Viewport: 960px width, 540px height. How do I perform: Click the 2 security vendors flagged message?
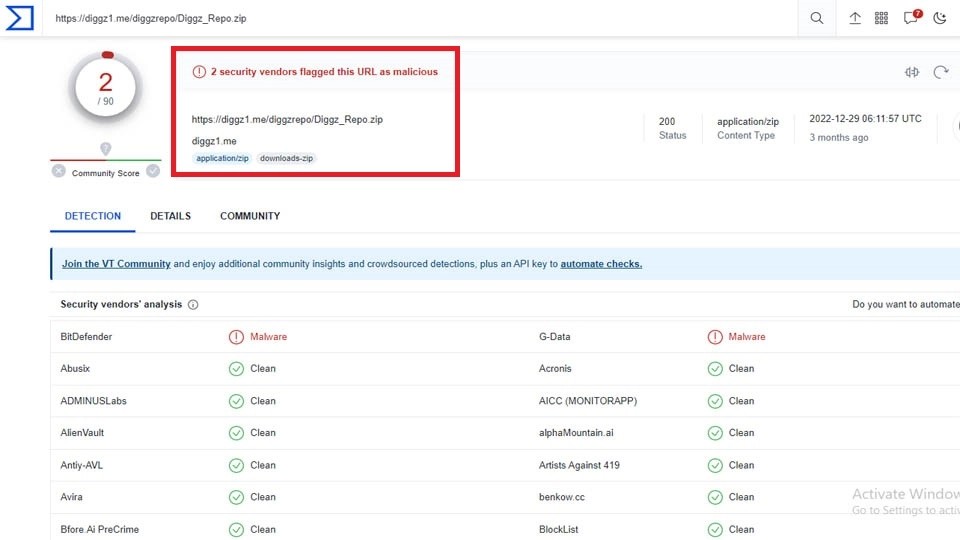[324, 72]
